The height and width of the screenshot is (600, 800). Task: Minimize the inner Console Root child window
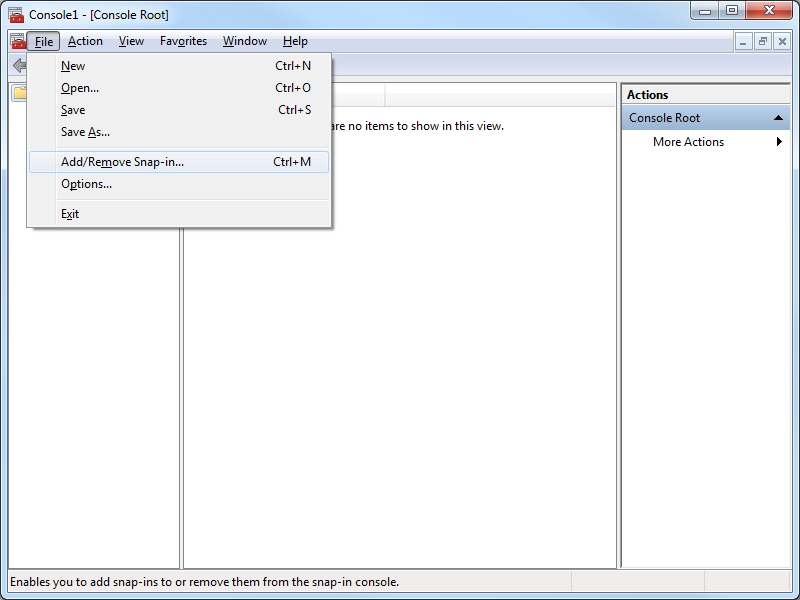pos(743,41)
